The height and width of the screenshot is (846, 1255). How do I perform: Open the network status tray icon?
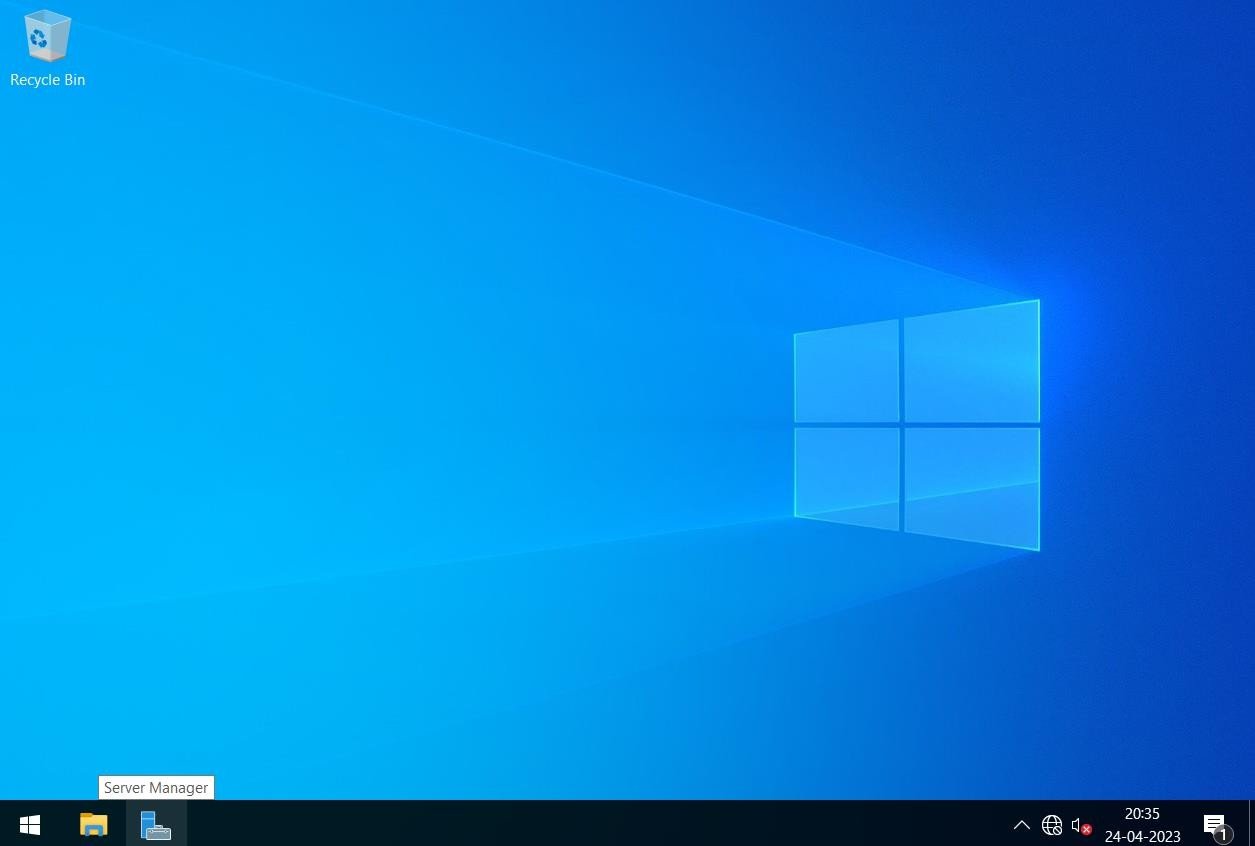point(1051,825)
